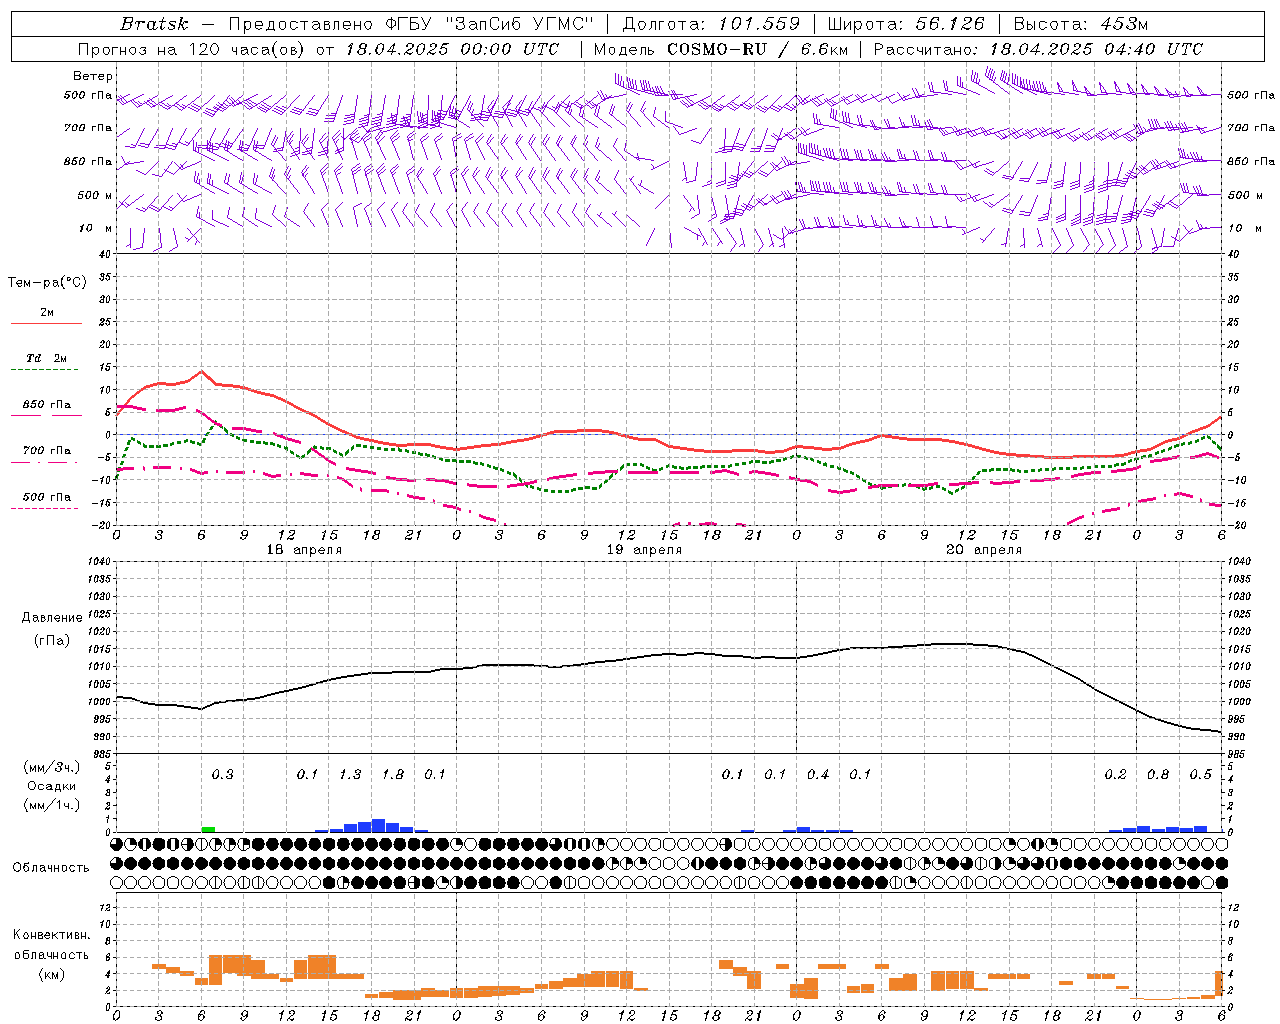Click the "(мм/1ч.)" precipitation unit label
Viewport: 1280px width, 1024px height.
point(52,805)
